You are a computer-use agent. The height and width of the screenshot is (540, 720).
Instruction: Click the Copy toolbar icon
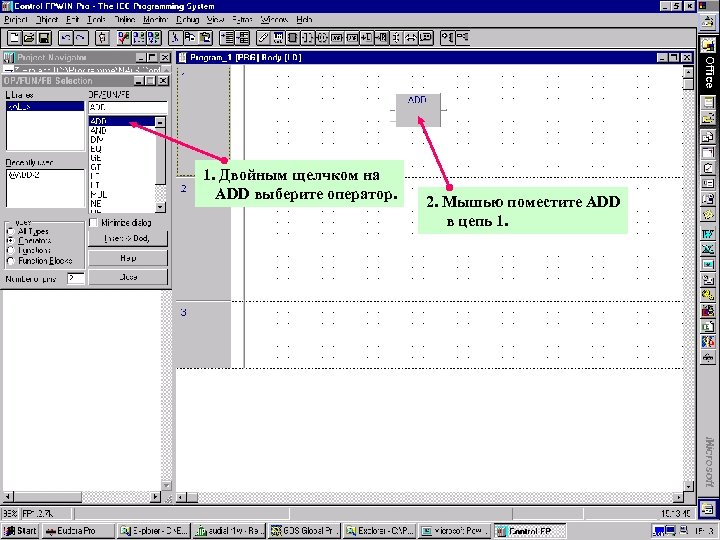click(x=190, y=38)
